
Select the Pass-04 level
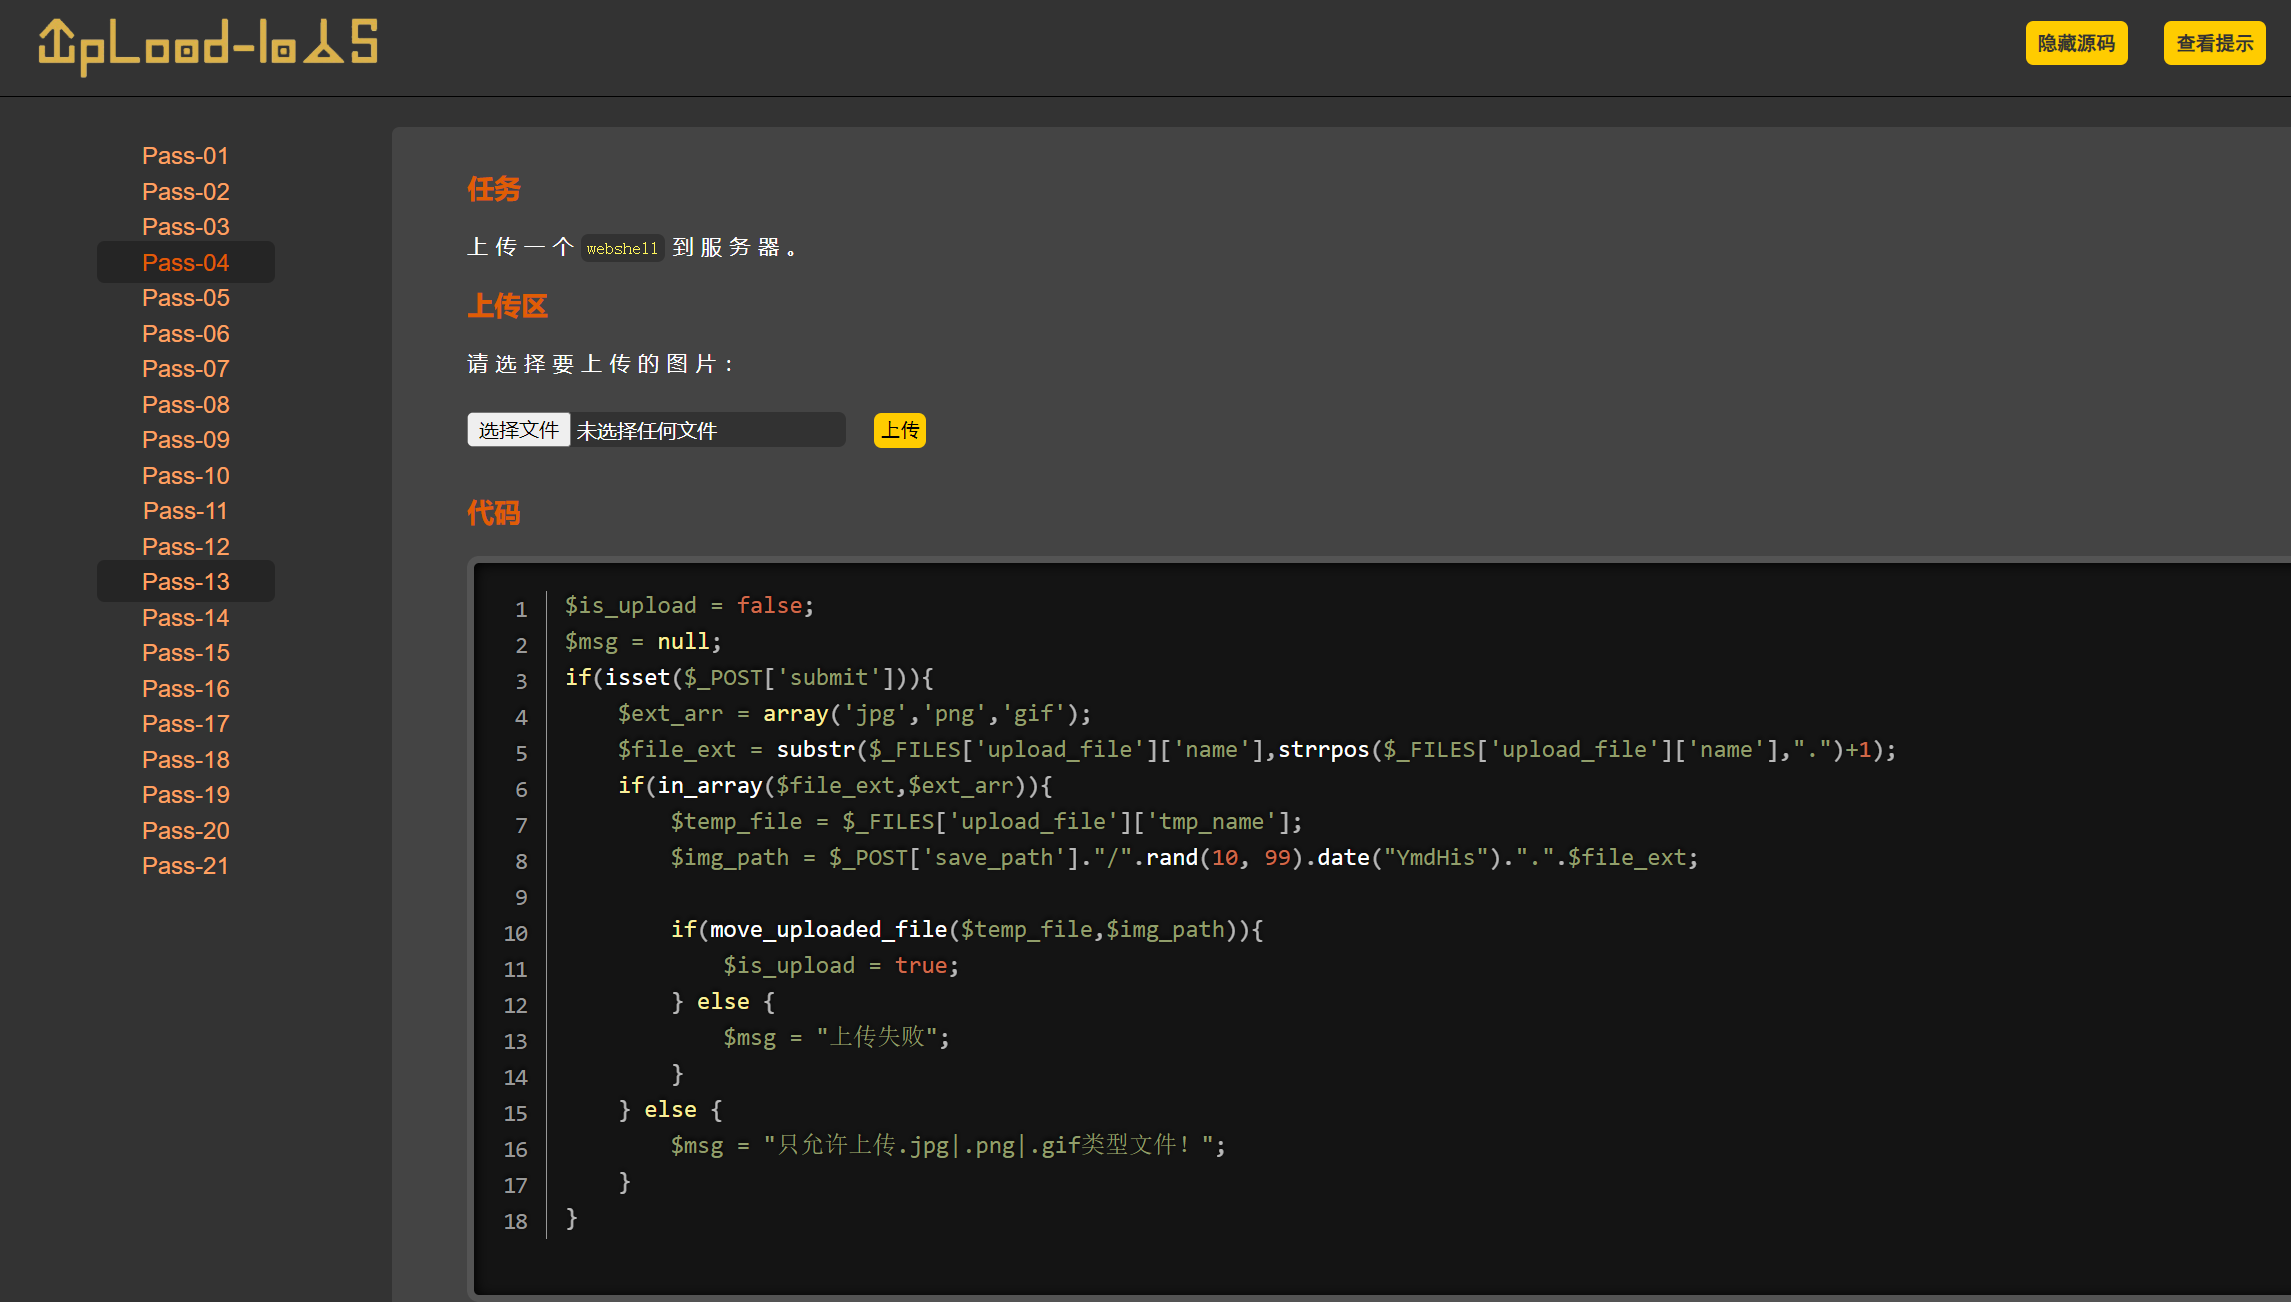coord(185,262)
